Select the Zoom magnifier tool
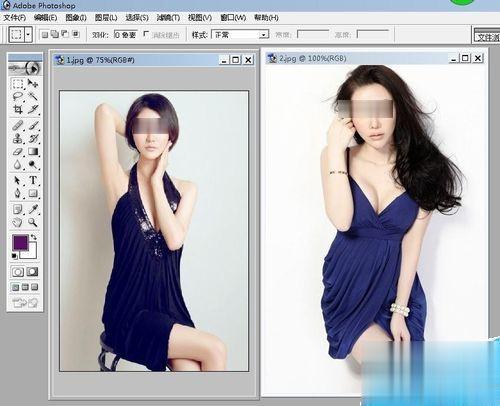This screenshot has height=406, width=500. coord(33,222)
